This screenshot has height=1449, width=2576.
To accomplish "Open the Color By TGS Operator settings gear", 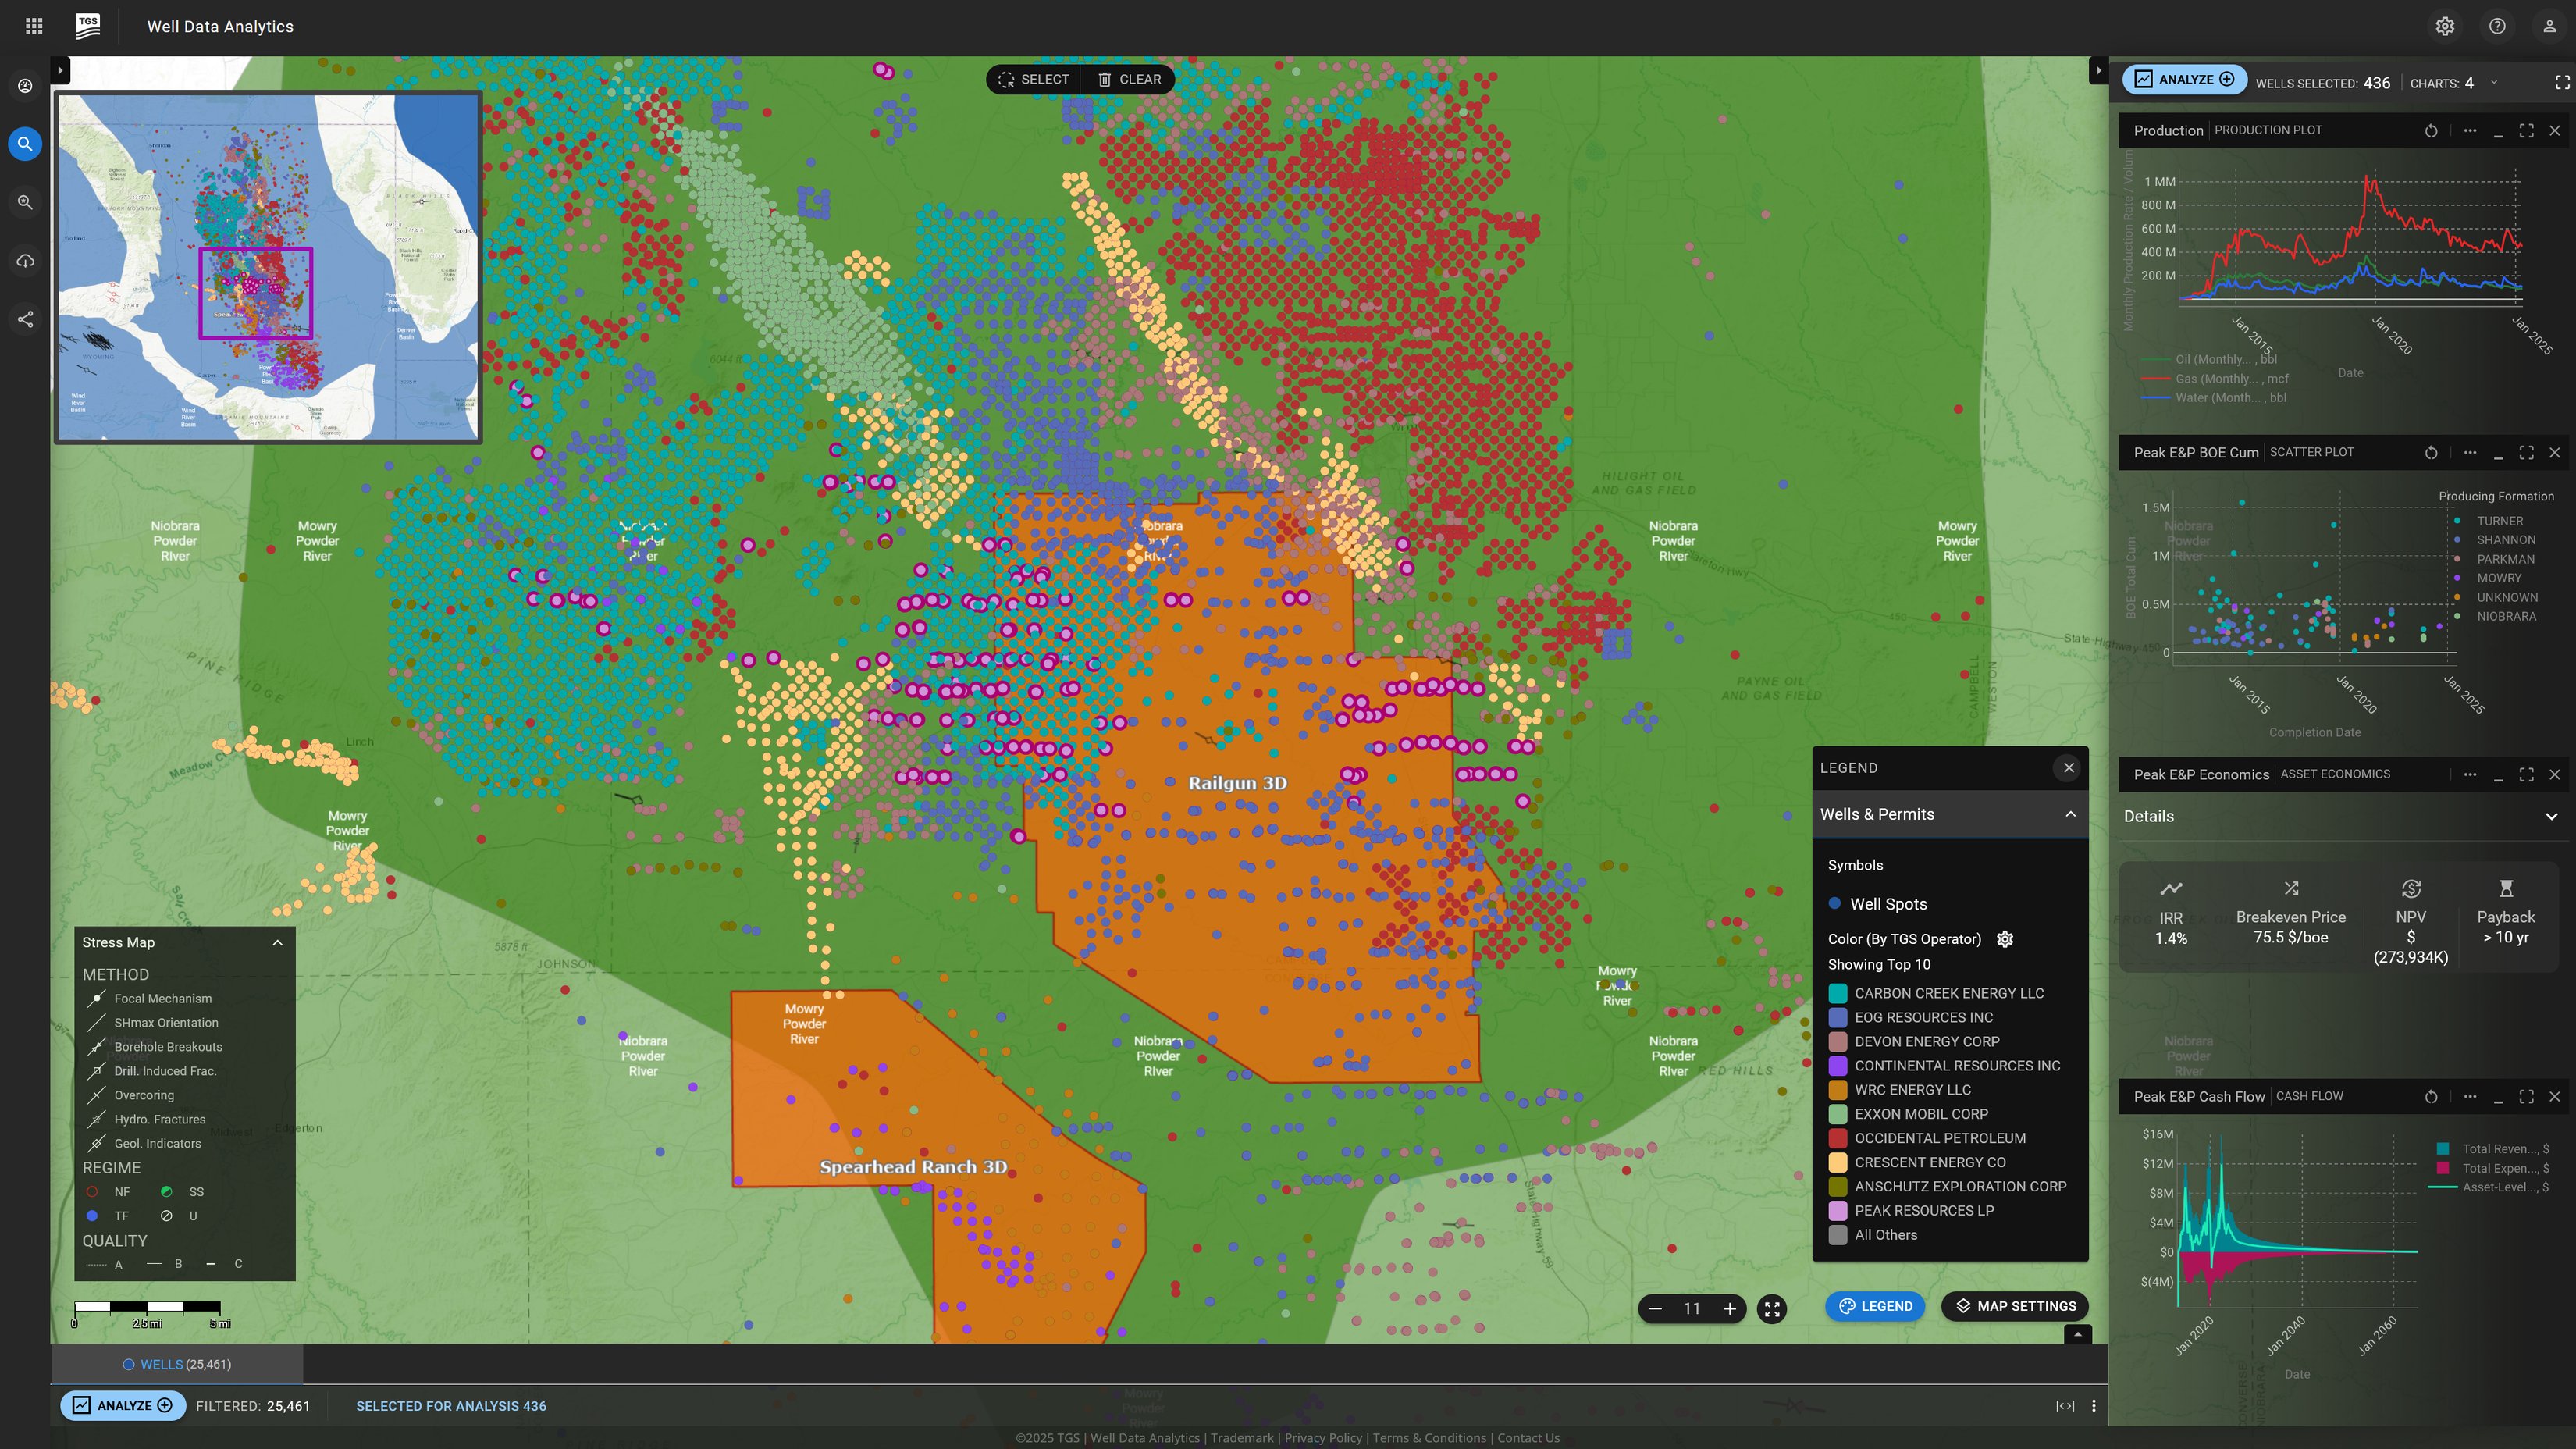I will point(2005,939).
